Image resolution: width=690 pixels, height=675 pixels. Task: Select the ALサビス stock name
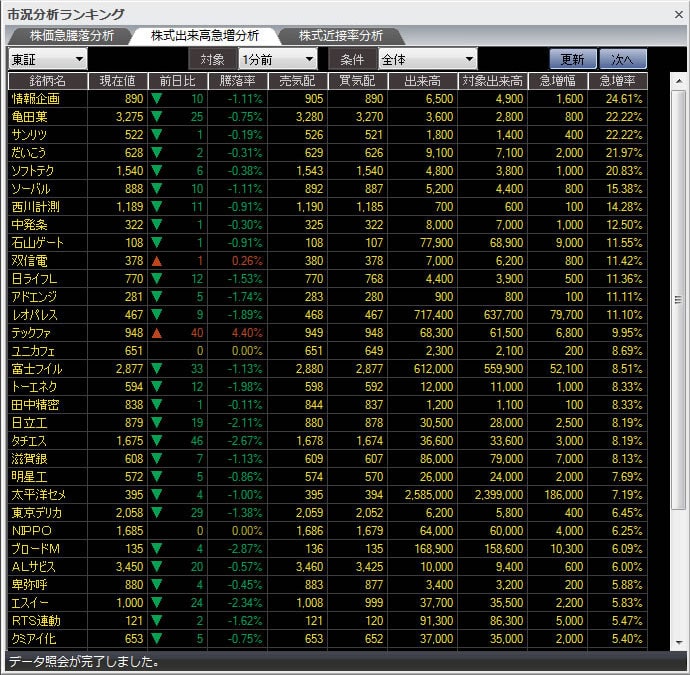click(x=34, y=567)
